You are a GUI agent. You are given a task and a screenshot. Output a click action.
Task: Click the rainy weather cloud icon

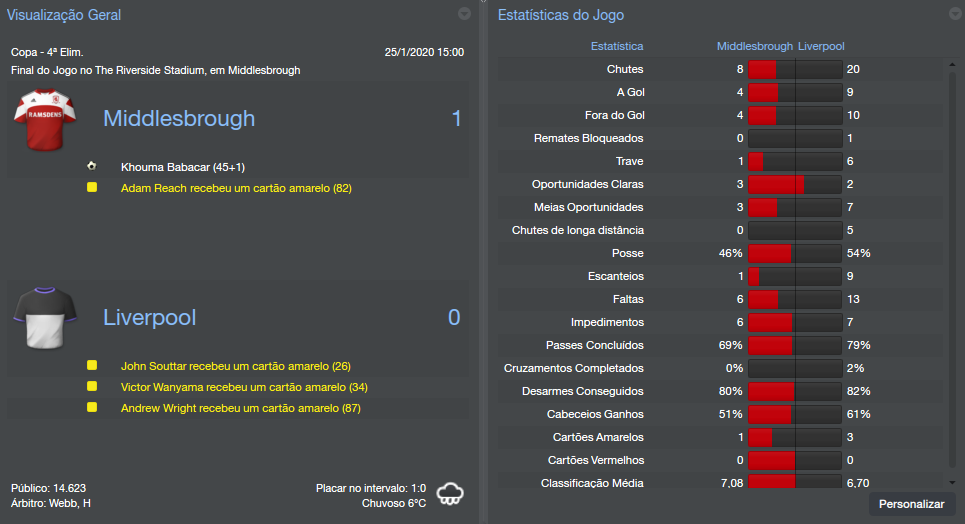(450, 492)
